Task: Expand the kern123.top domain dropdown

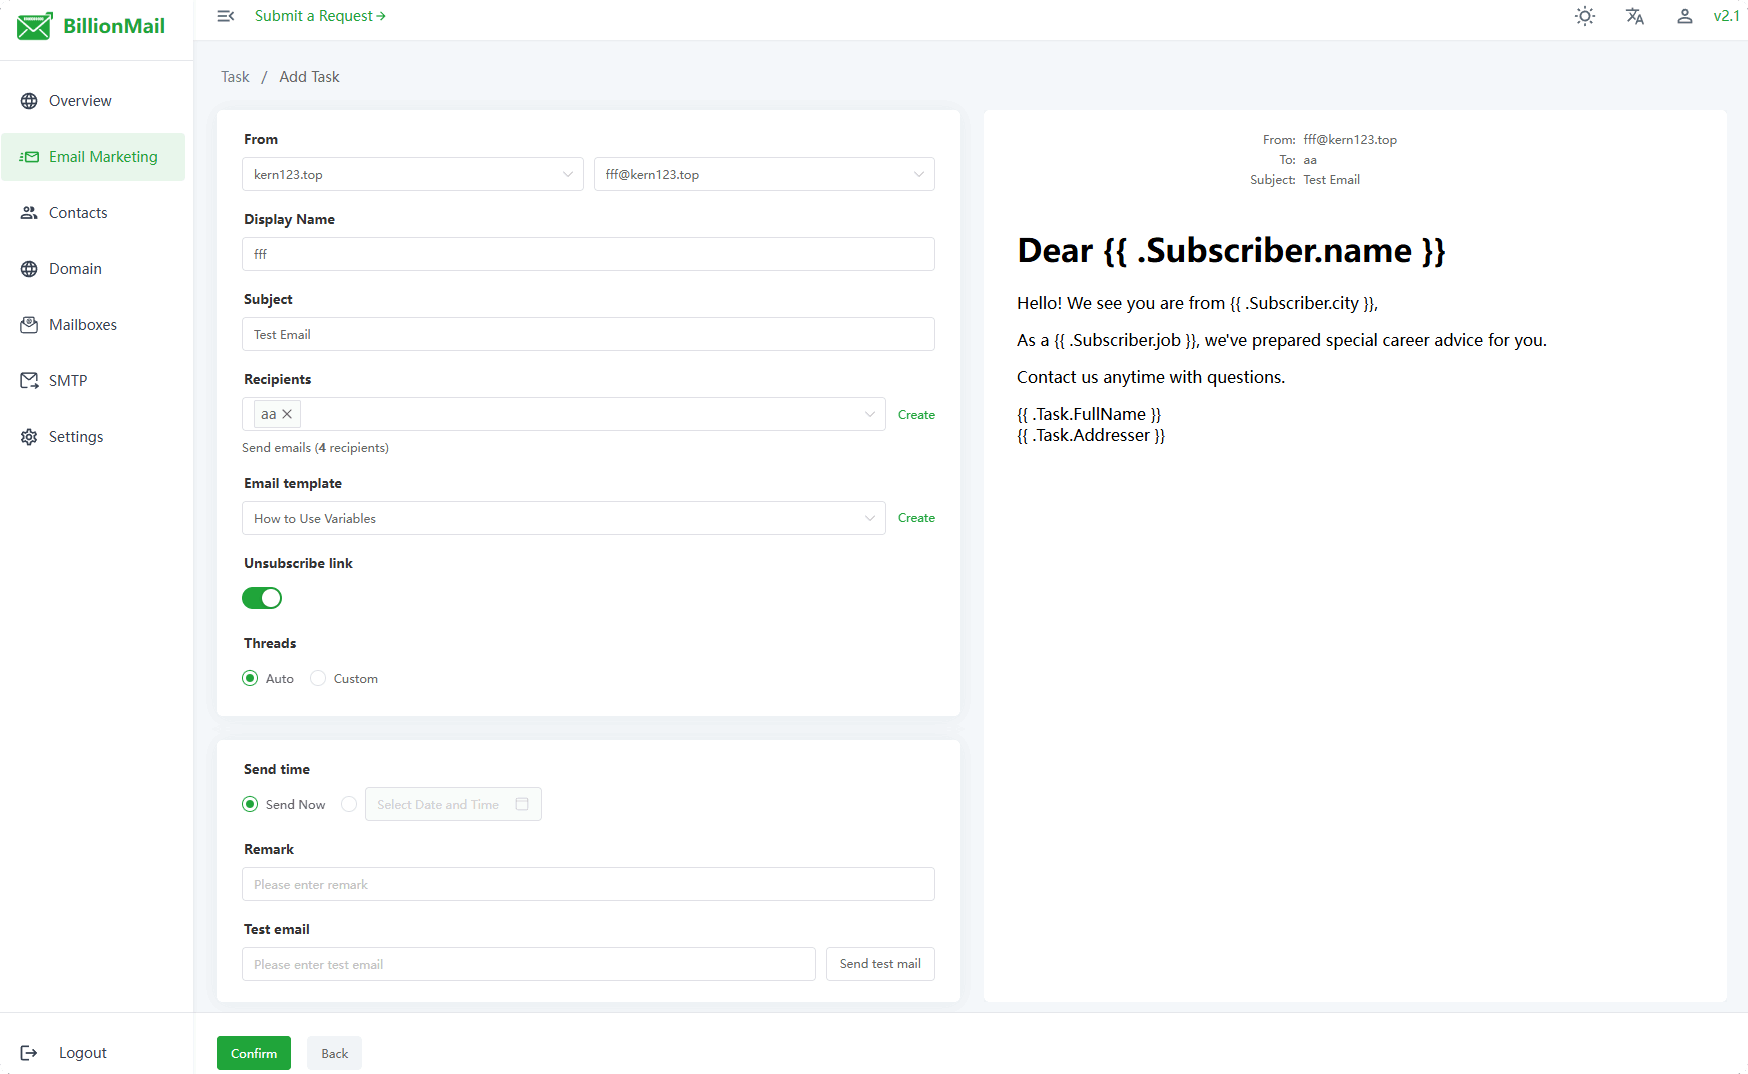Action: [412, 174]
